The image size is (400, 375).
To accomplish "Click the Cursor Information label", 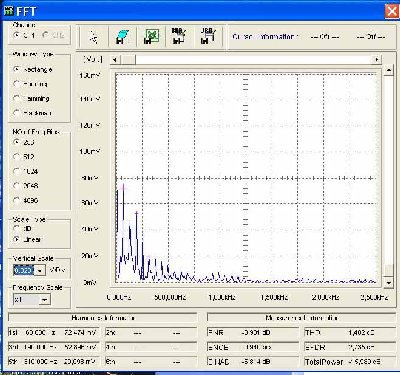I will (x=265, y=37).
